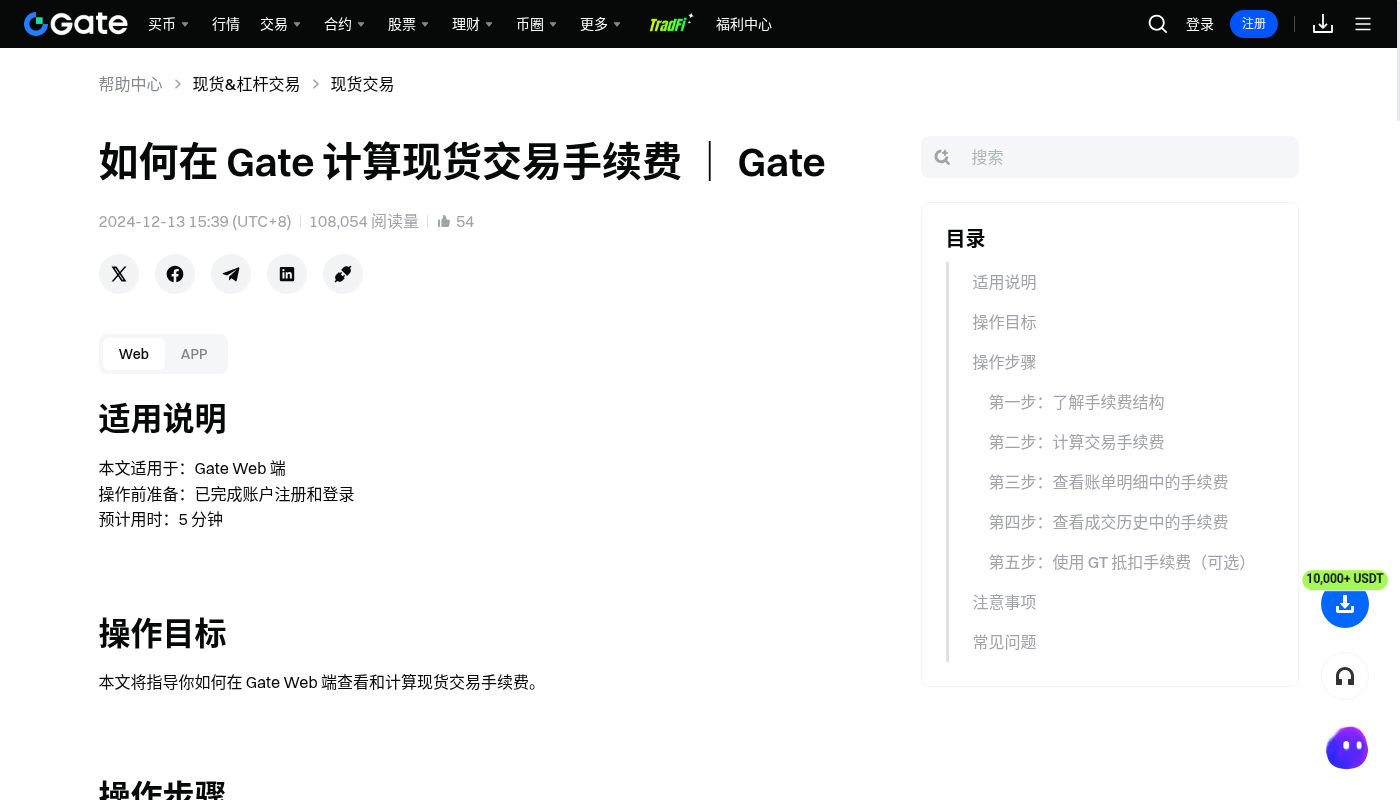The height and width of the screenshot is (800, 1400).
Task: Jump to 注意事项 in table of contents
Action: 1004,602
